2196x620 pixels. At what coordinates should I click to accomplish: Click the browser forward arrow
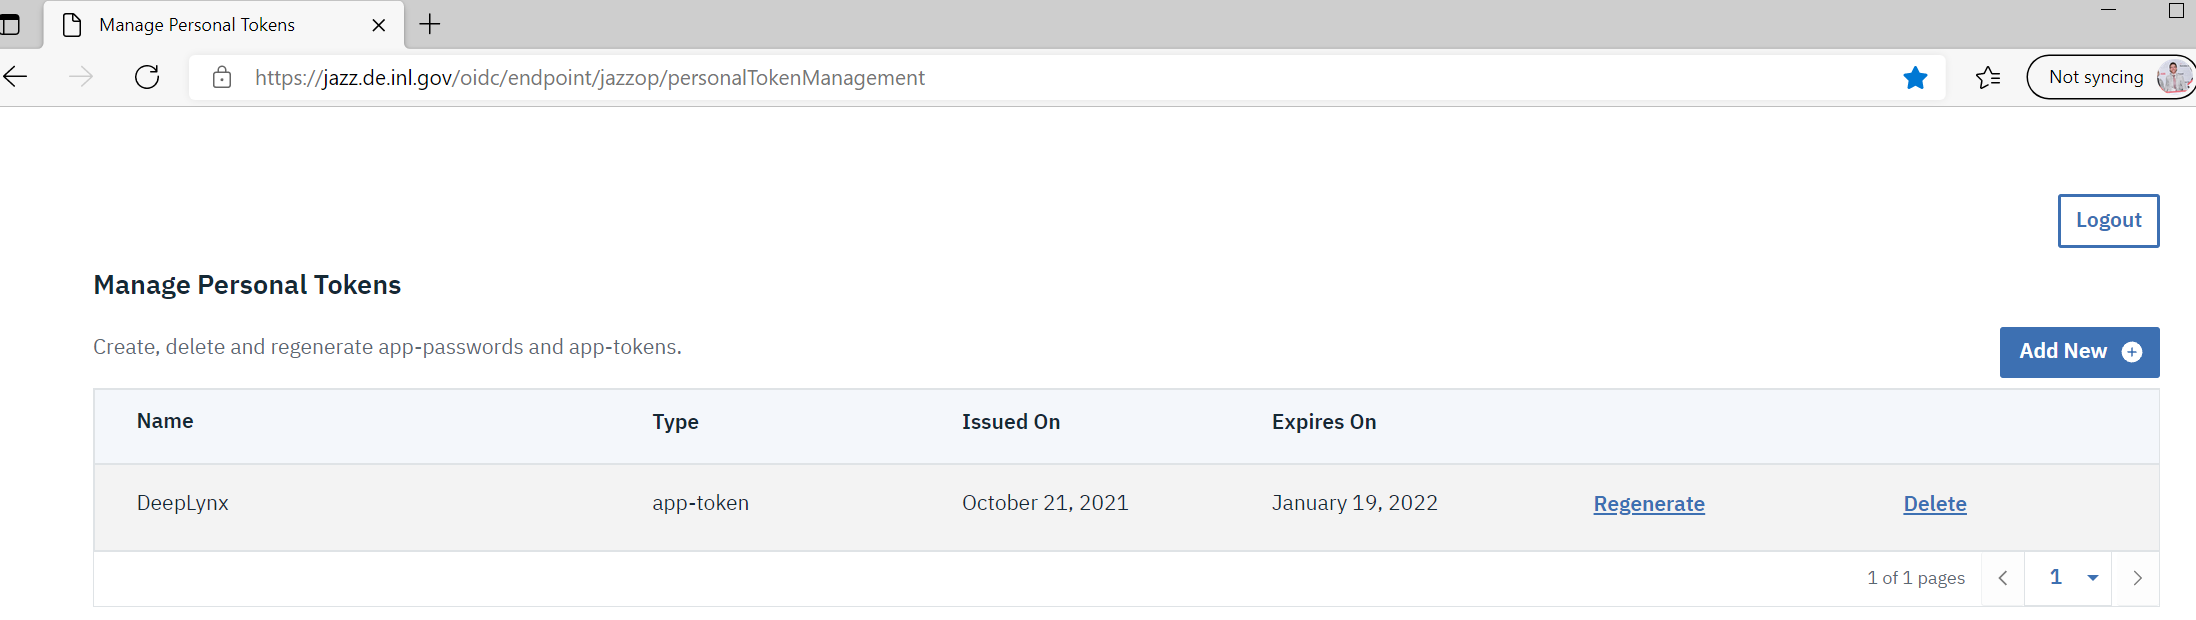tap(81, 77)
